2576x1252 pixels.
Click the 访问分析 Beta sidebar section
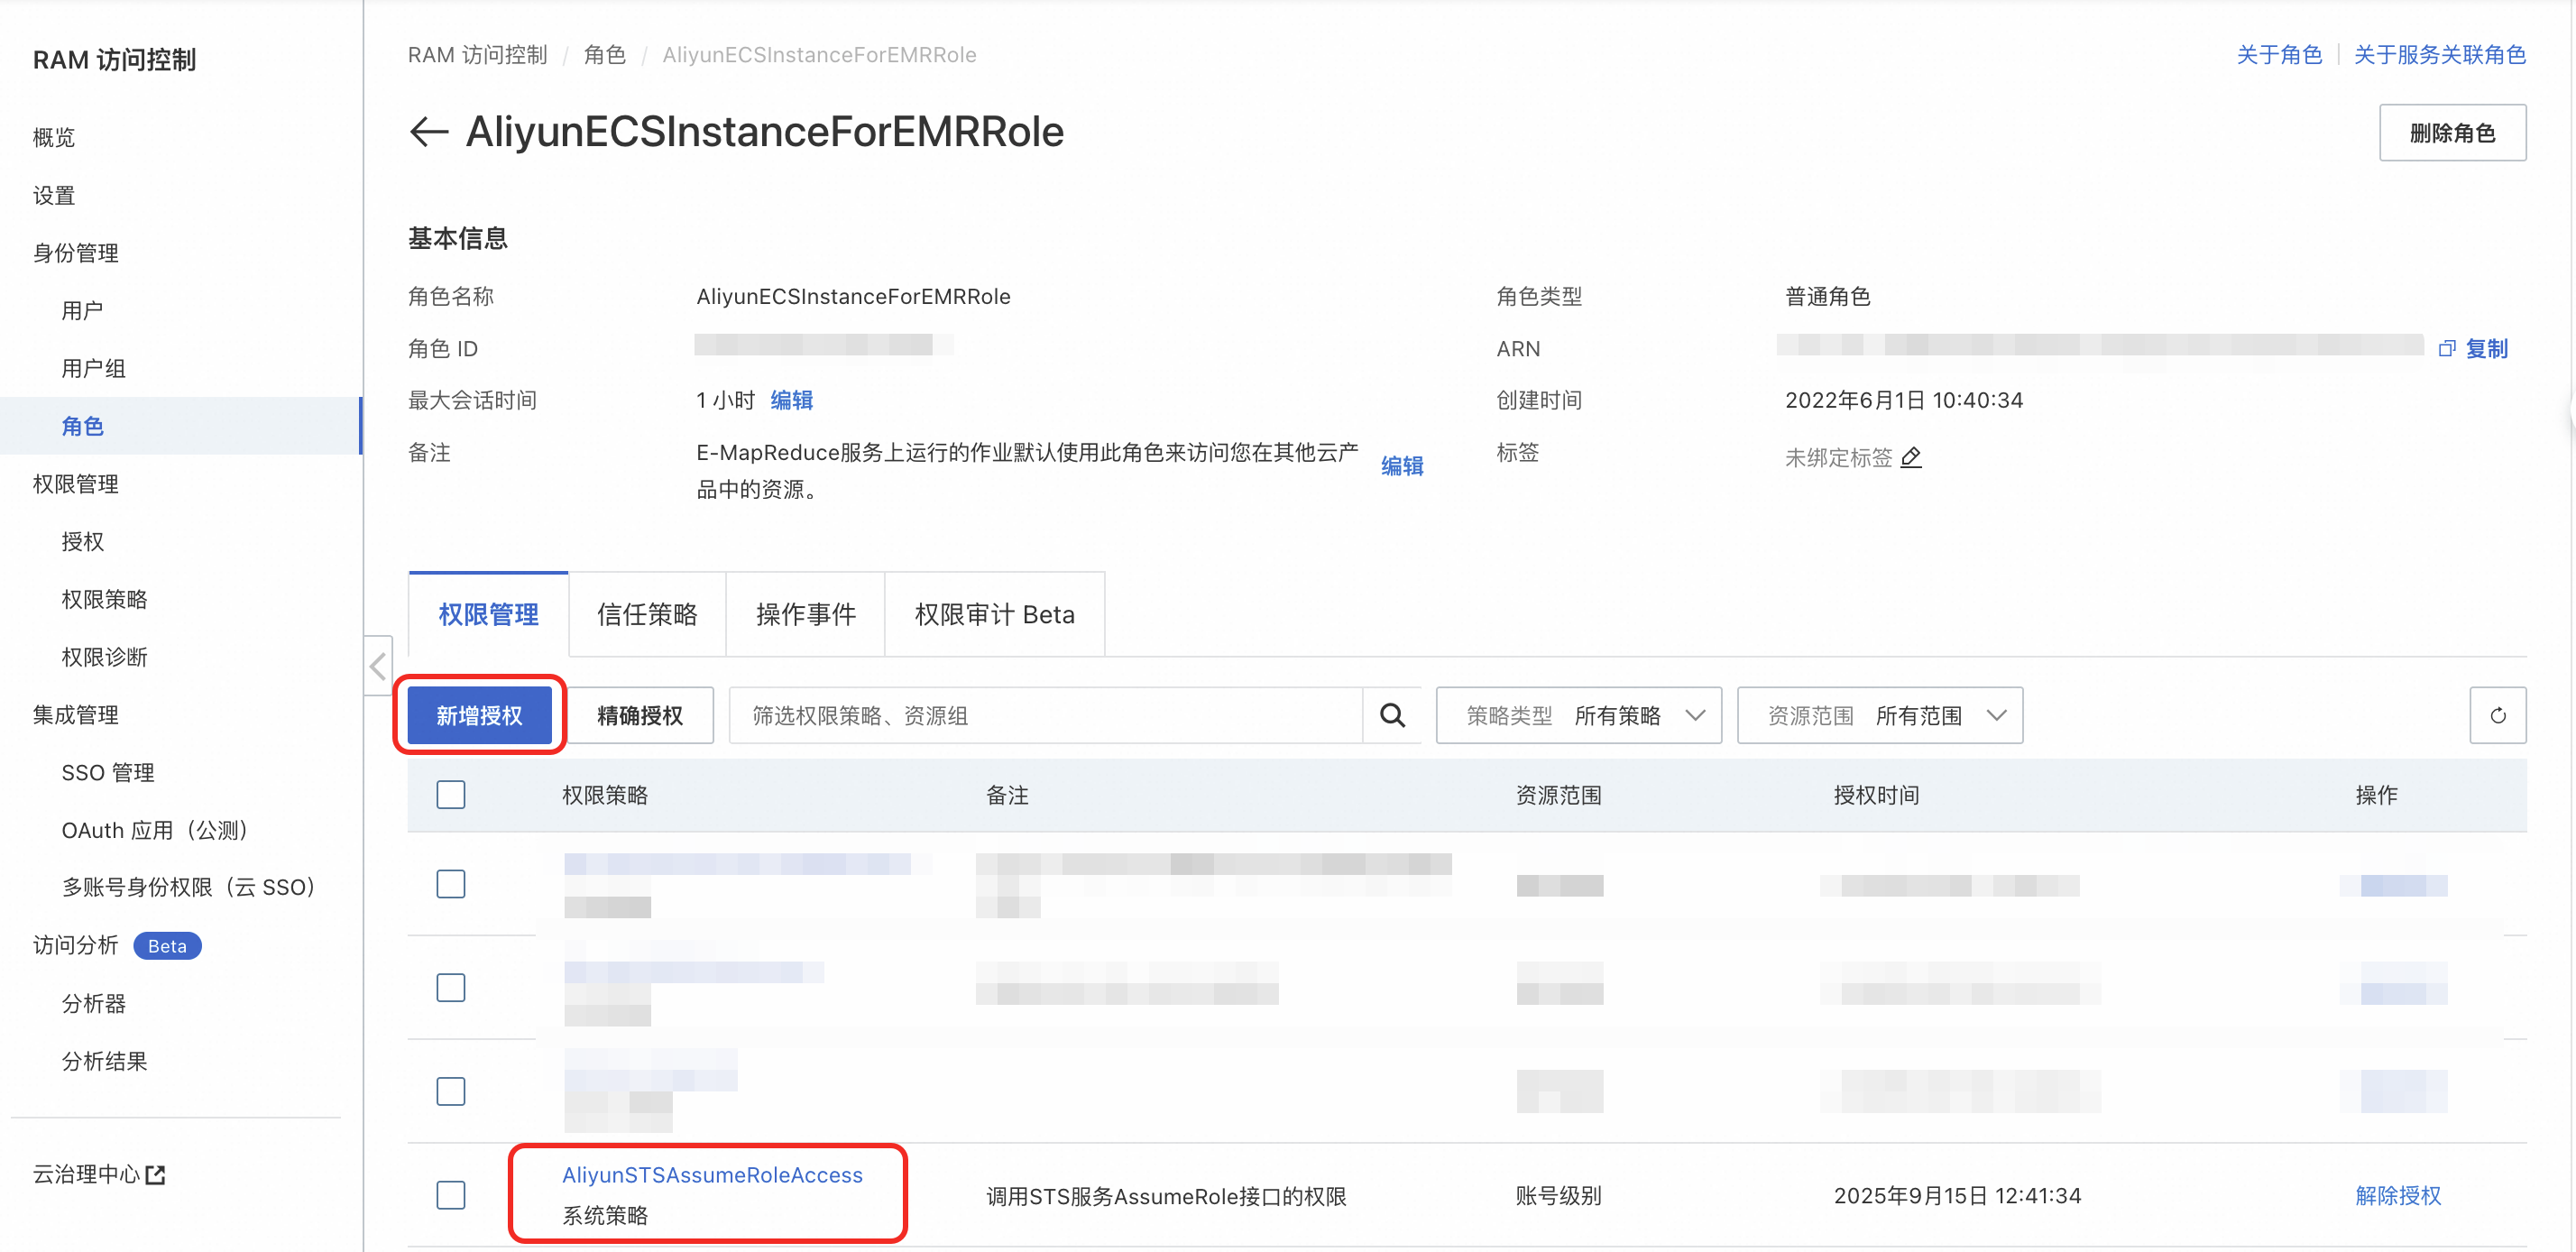pyautogui.click(x=117, y=945)
